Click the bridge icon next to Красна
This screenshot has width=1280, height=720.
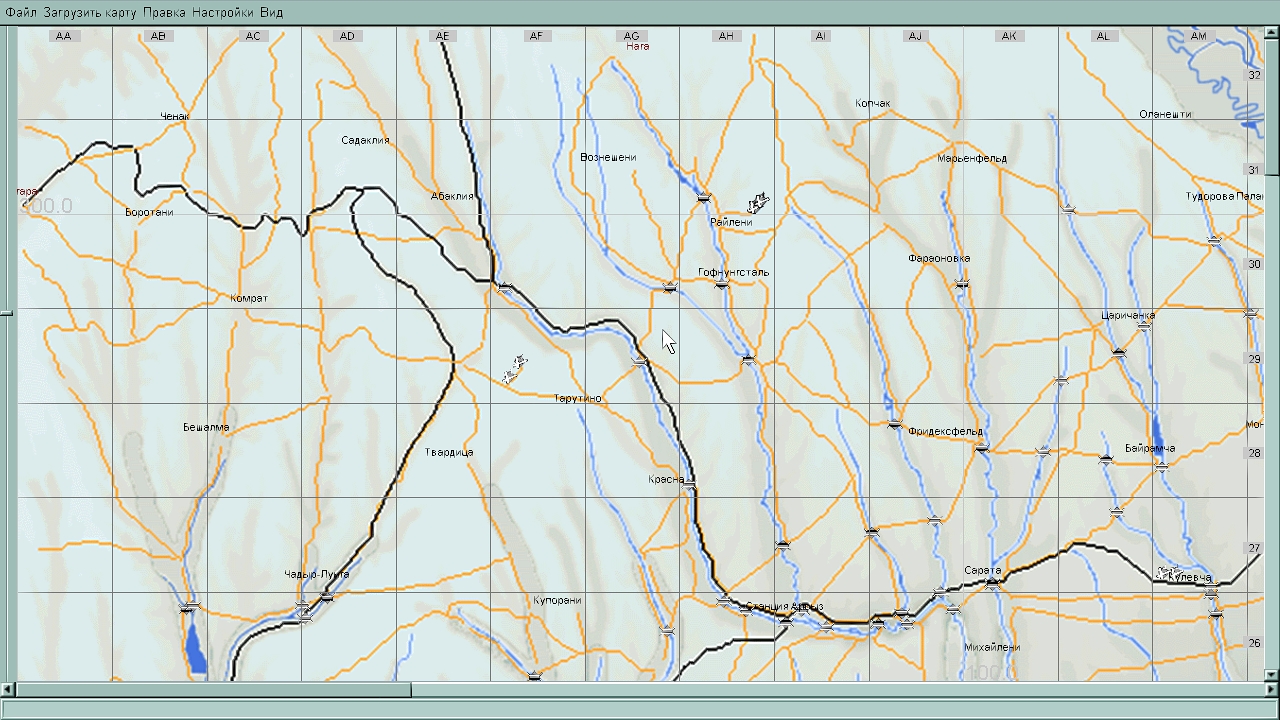[x=690, y=485]
